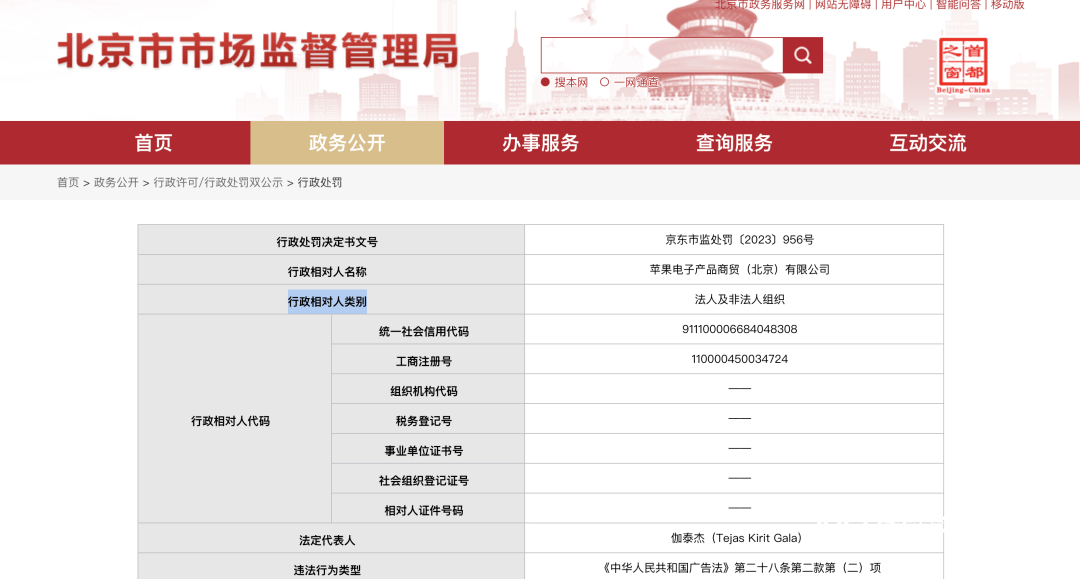The image size is (1080, 579).
Task: Click the name 伽泰杰（Tejas Kirit Gala）
Action: point(739,538)
